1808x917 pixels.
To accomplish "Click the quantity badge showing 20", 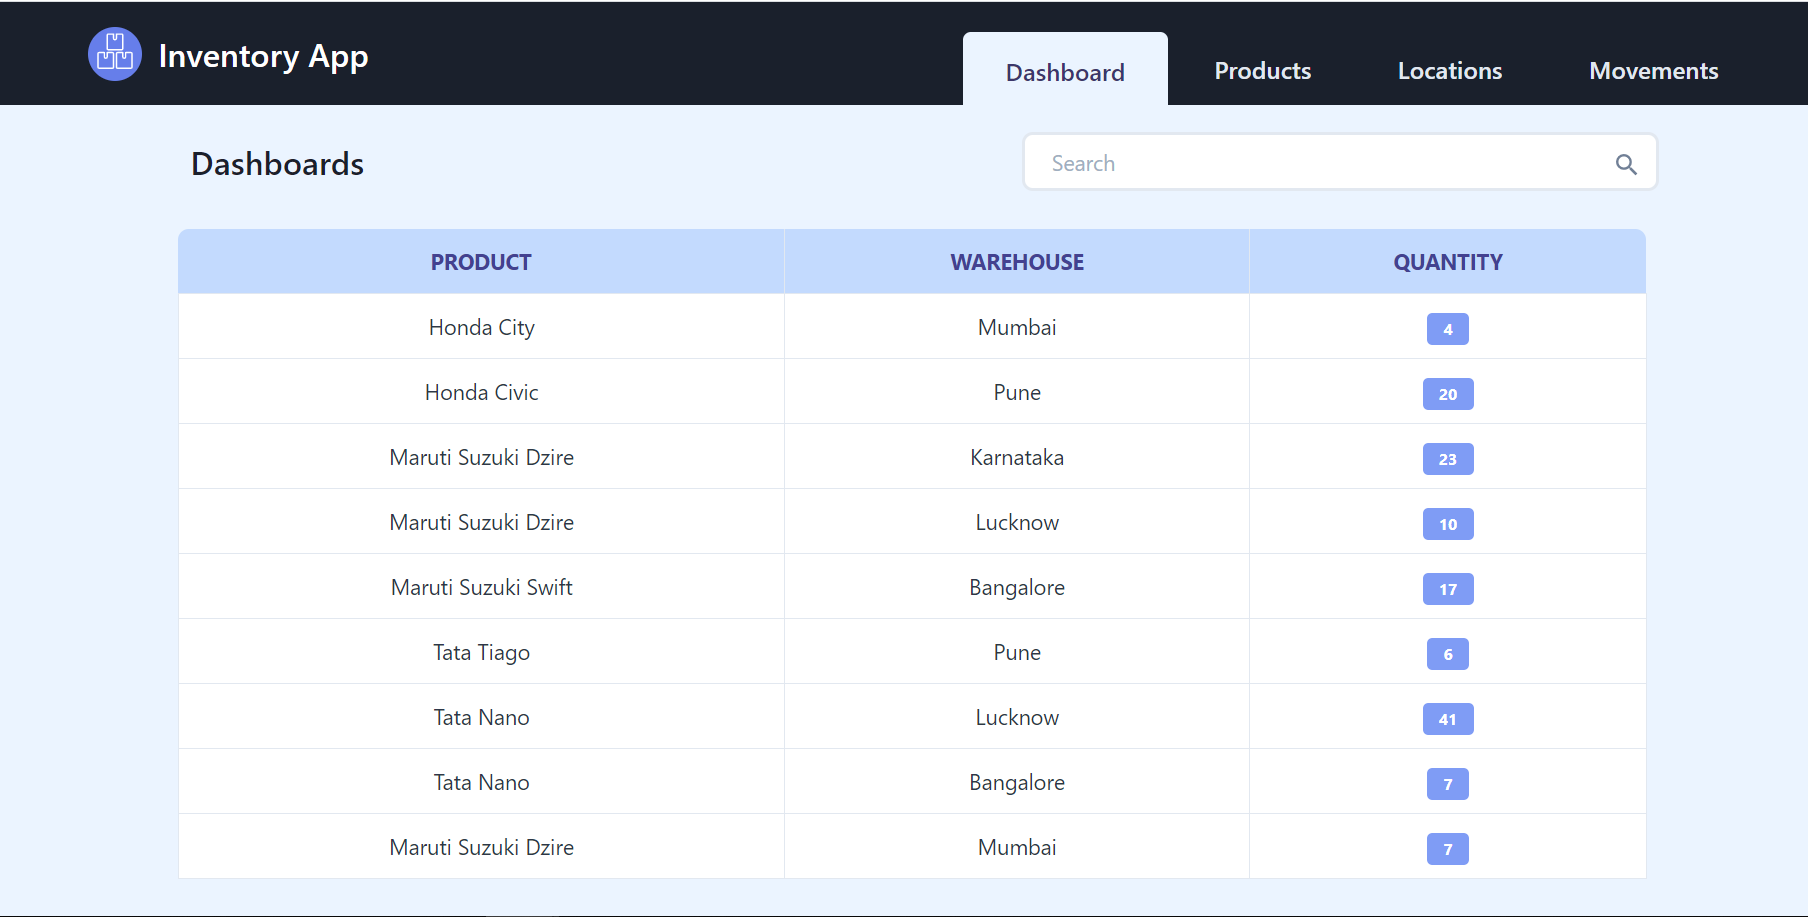I will pyautogui.click(x=1447, y=394).
